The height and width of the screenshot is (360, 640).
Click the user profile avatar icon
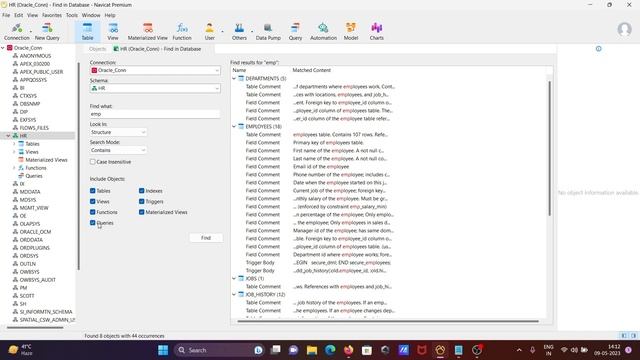[624, 29]
